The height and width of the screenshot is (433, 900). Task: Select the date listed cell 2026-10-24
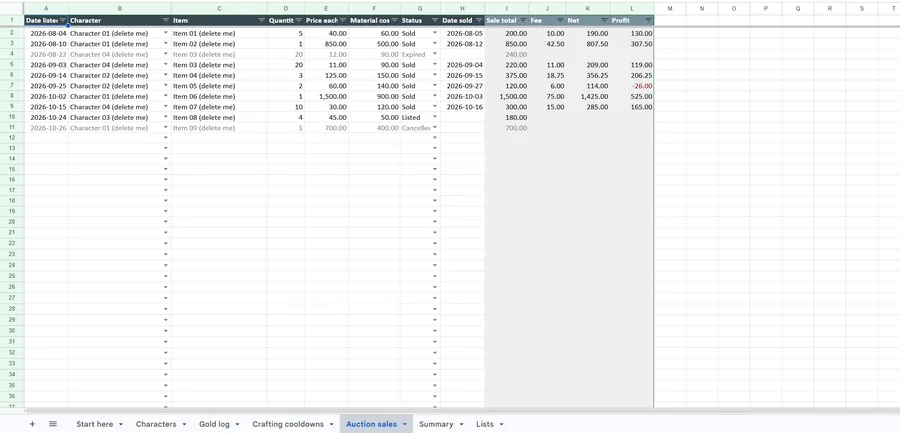46,117
